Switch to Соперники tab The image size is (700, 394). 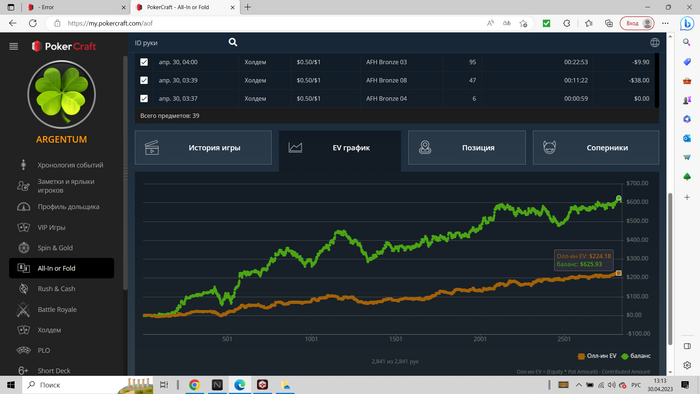click(596, 148)
